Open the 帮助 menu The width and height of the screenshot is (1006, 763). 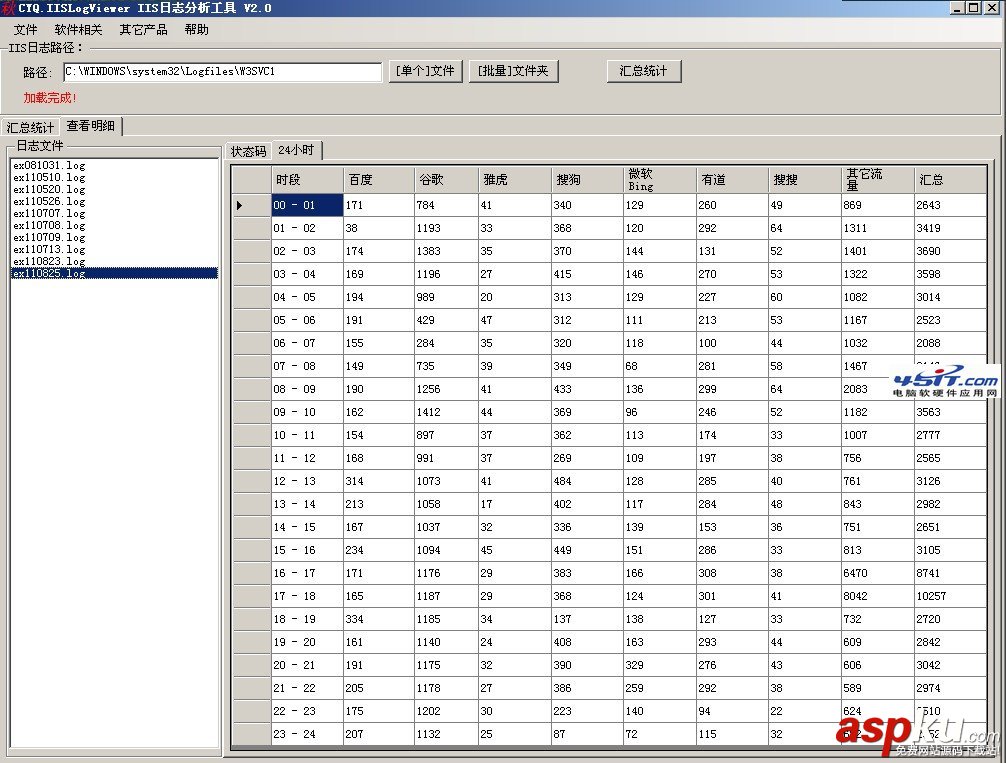(x=196, y=30)
